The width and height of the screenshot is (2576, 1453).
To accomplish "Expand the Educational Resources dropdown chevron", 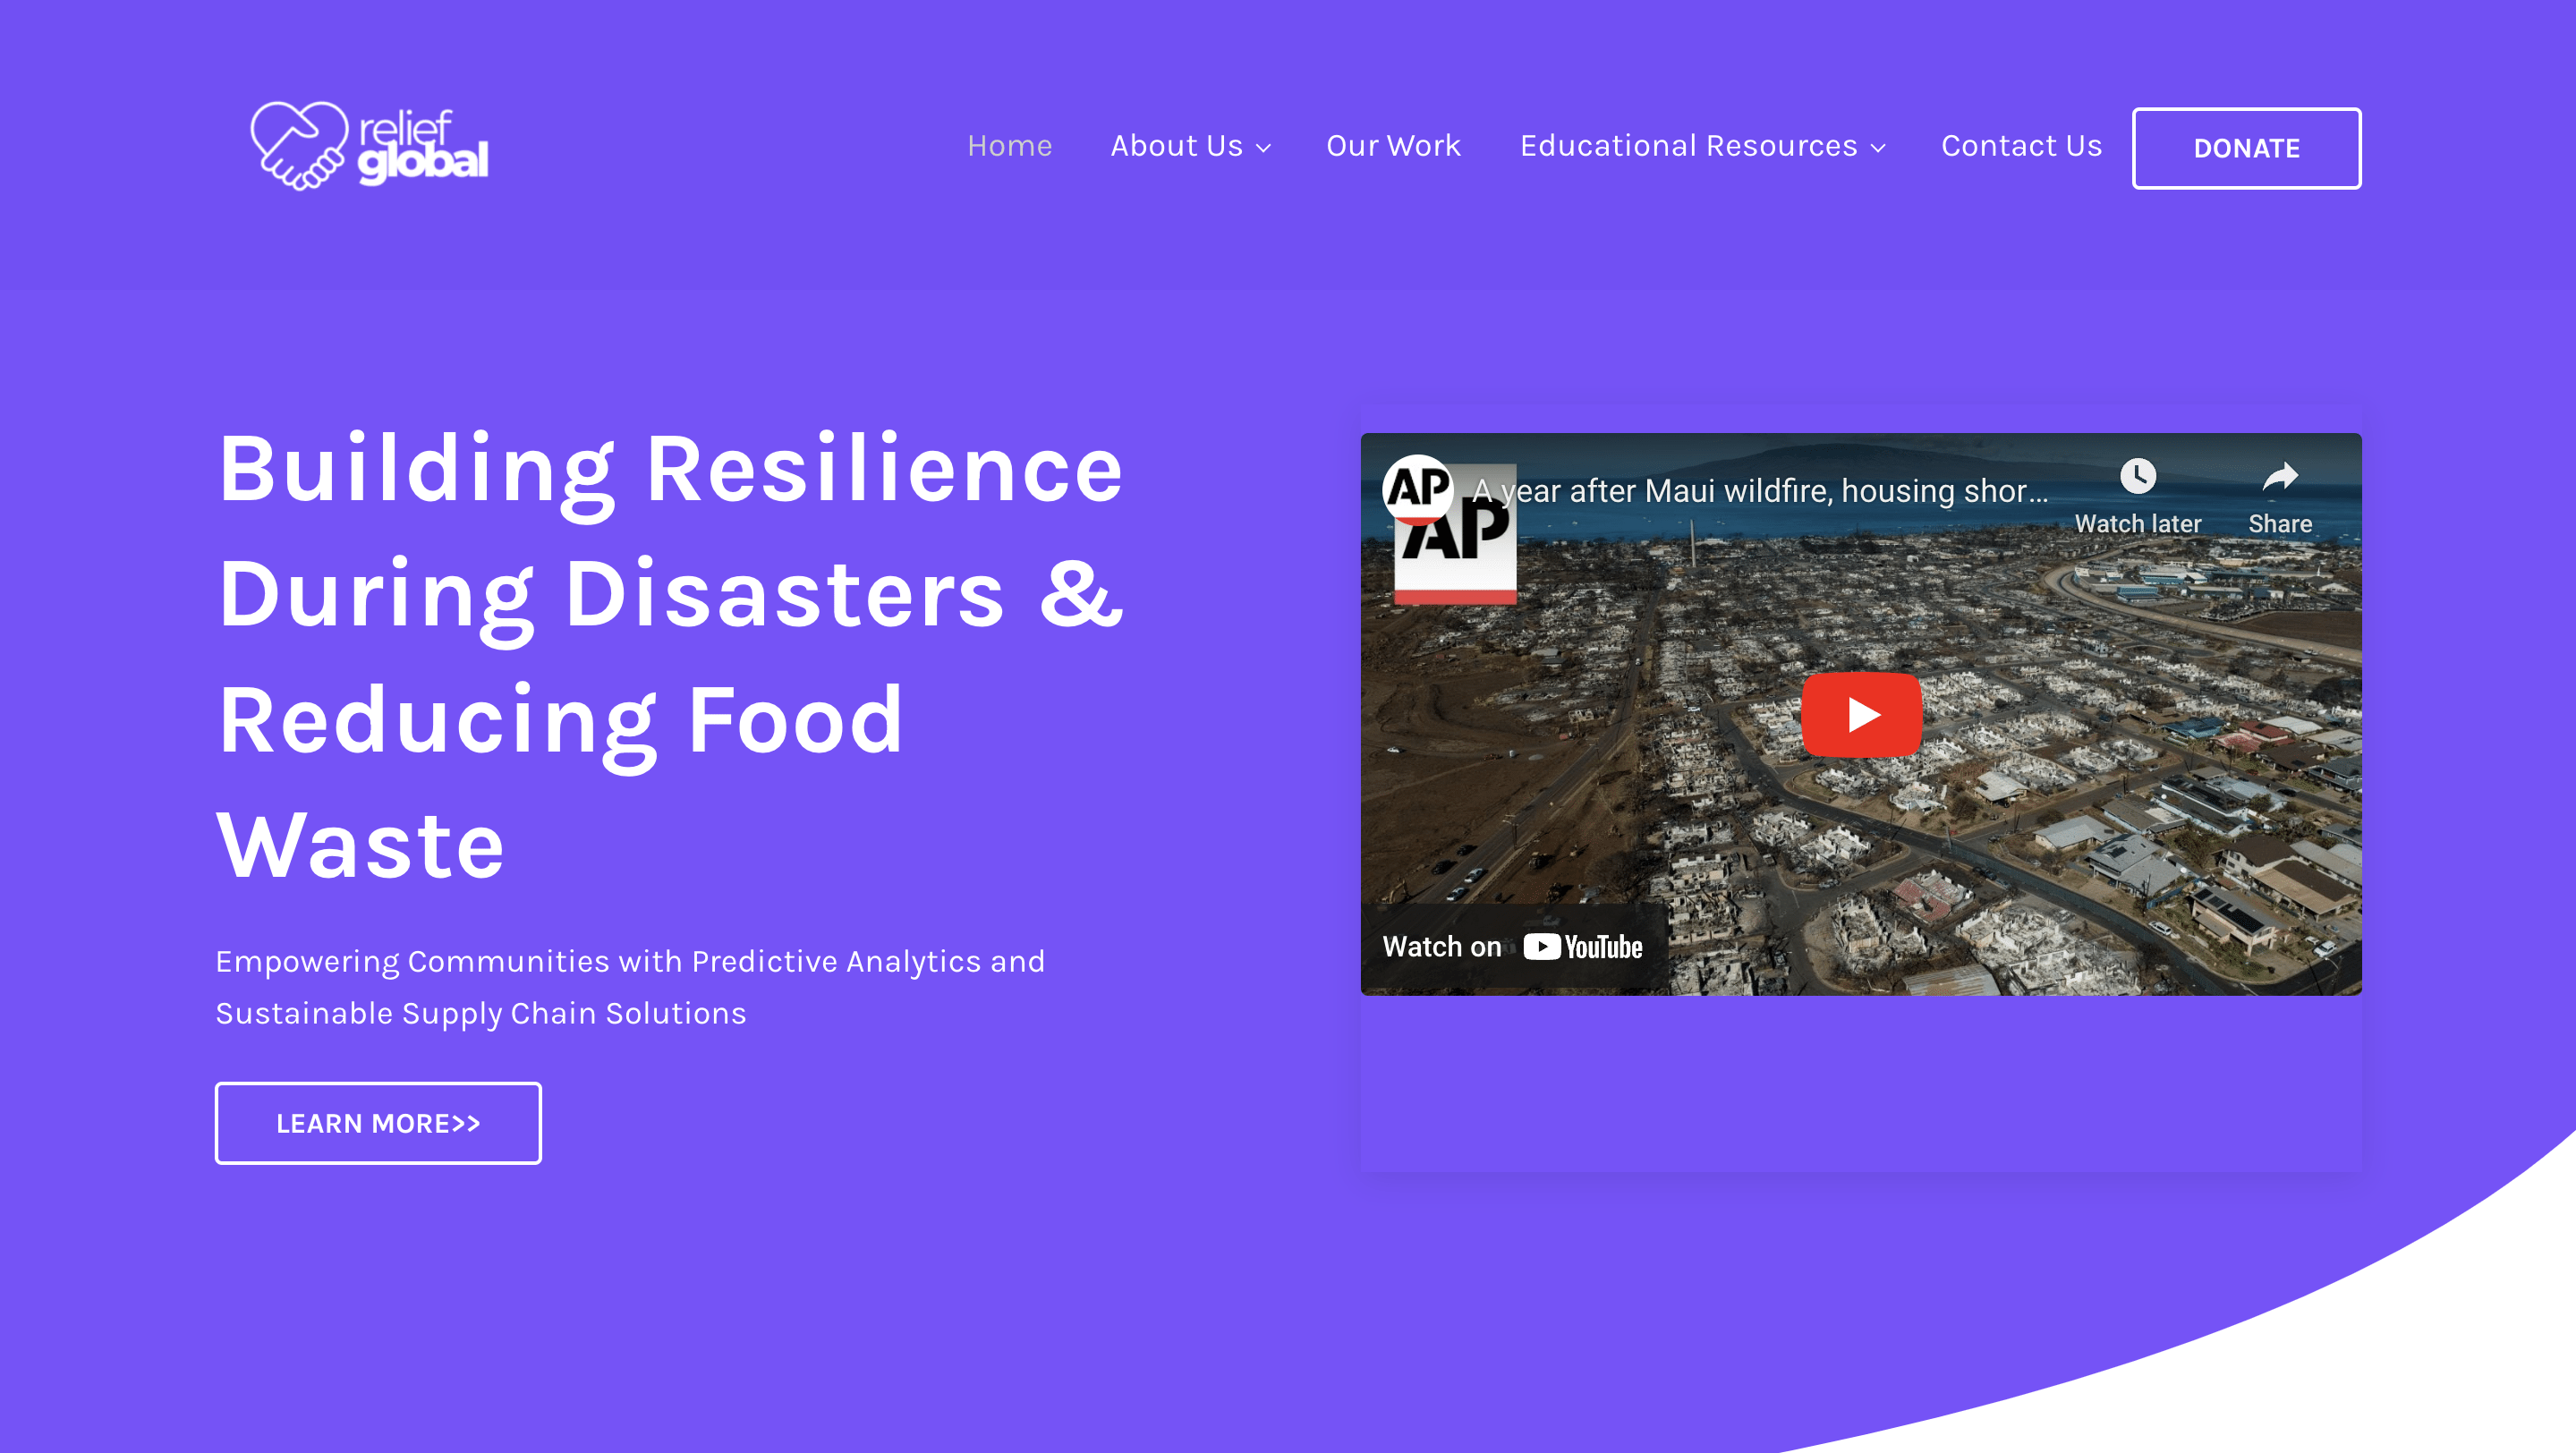I will click(1878, 148).
